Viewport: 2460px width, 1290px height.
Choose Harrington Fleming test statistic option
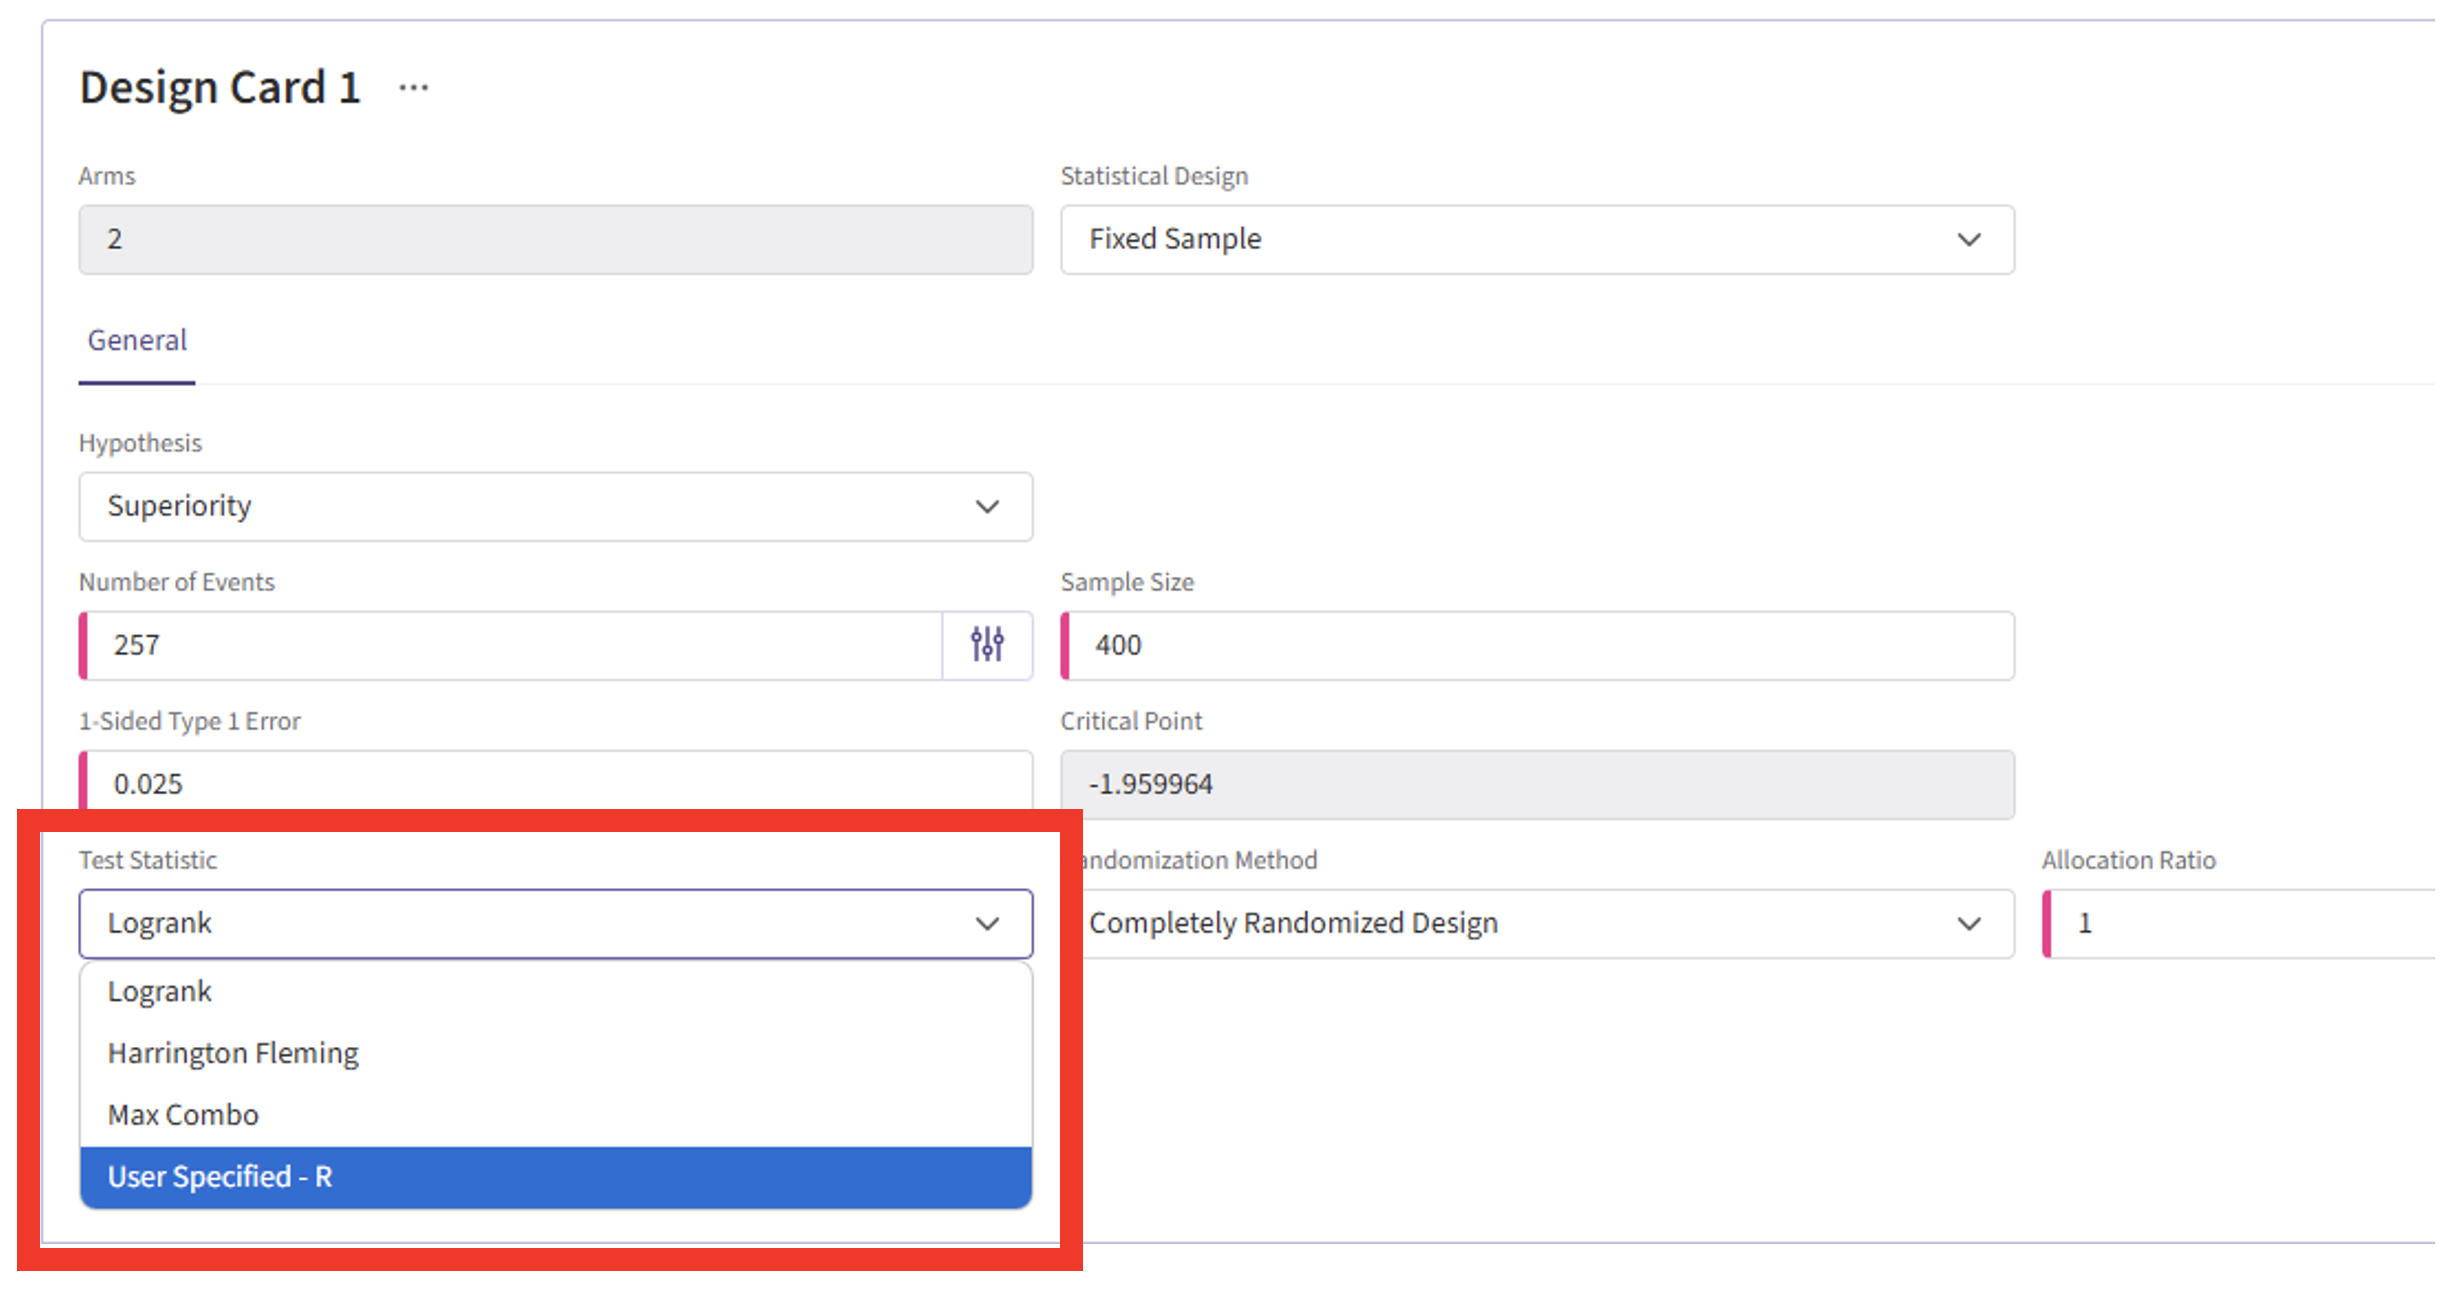click(233, 1054)
